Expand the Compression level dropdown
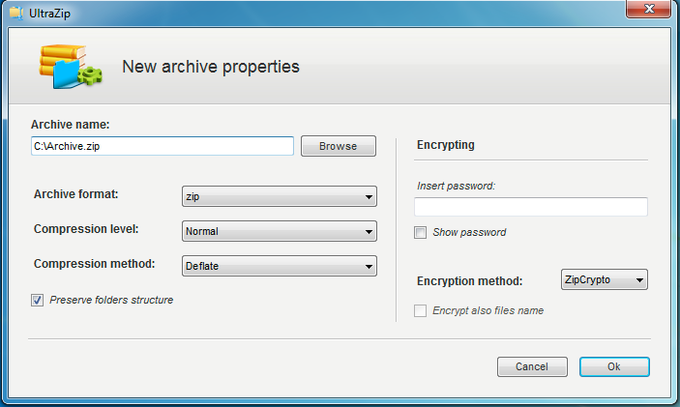The image size is (680, 407). [x=279, y=232]
